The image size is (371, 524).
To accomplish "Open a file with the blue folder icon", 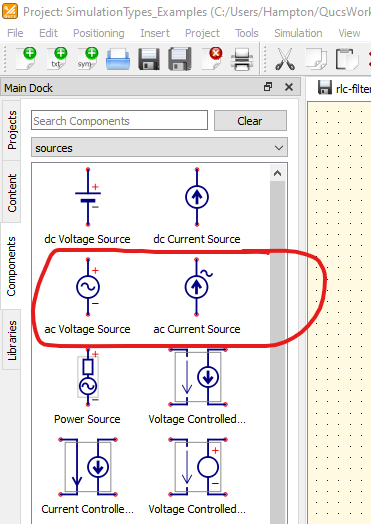I will click(x=118, y=59).
